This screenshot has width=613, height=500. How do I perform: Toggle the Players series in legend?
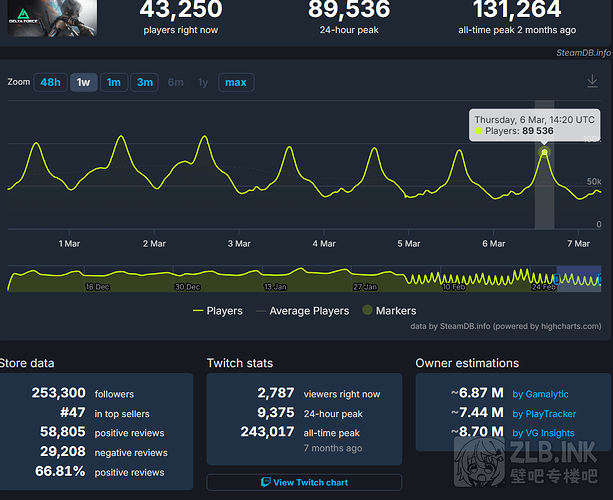(217, 311)
